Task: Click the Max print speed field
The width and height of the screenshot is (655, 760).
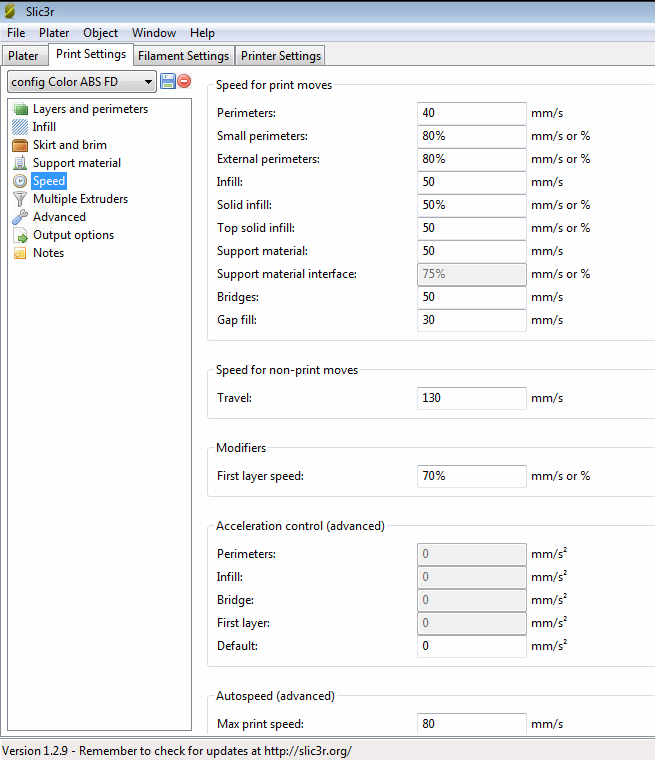Action: point(471,724)
